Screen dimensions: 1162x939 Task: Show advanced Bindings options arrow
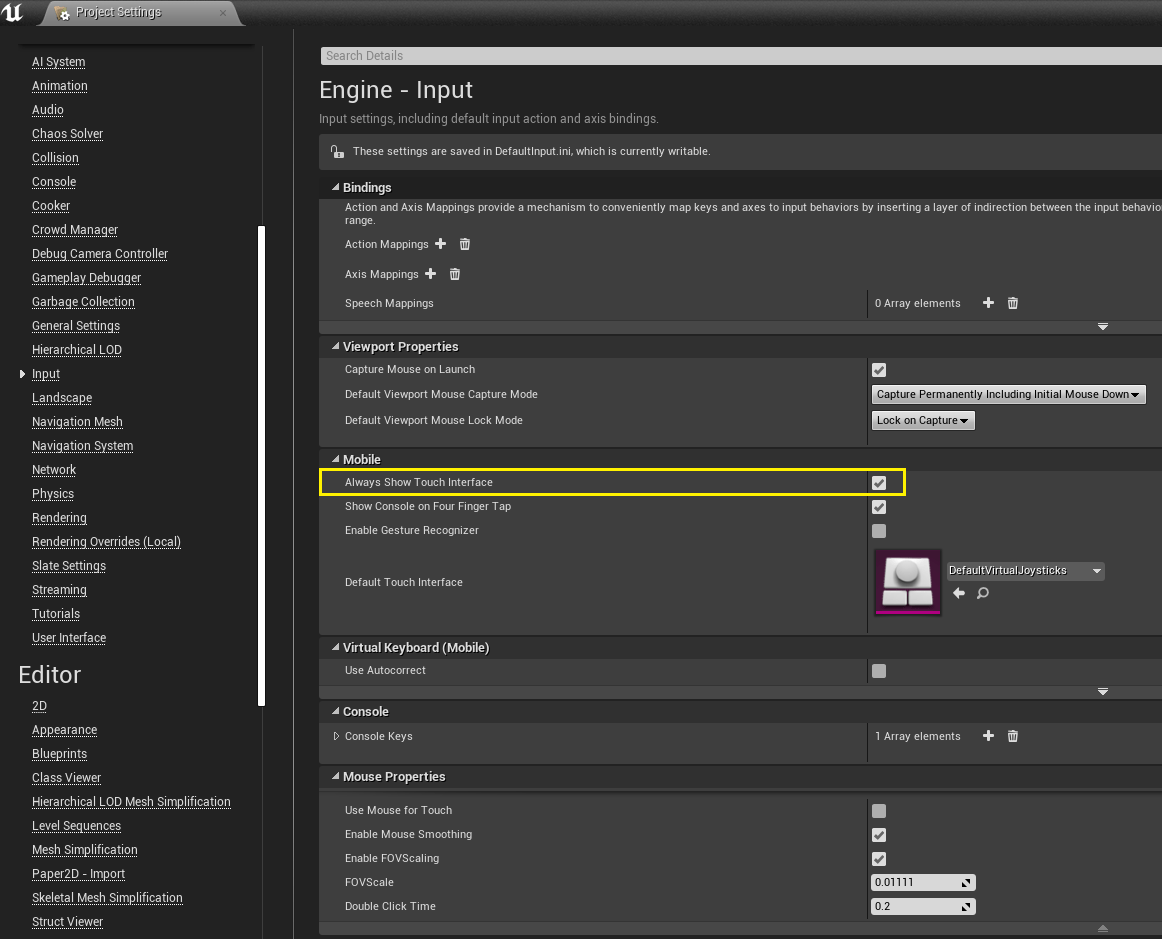click(1103, 327)
